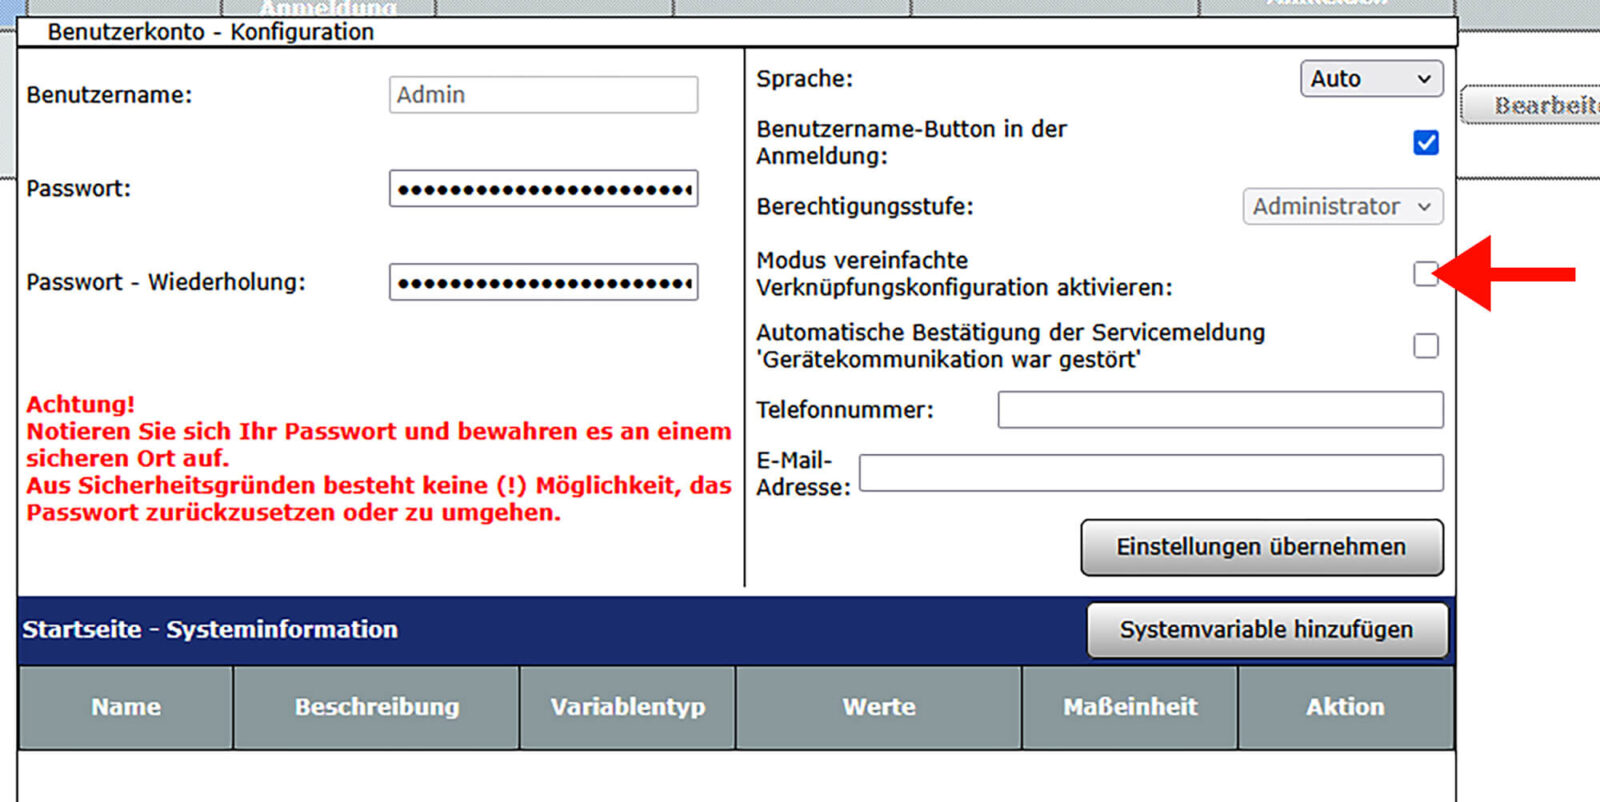Screen dimensions: 1600x802
Task: Click the Werte column header
Action: (879, 707)
